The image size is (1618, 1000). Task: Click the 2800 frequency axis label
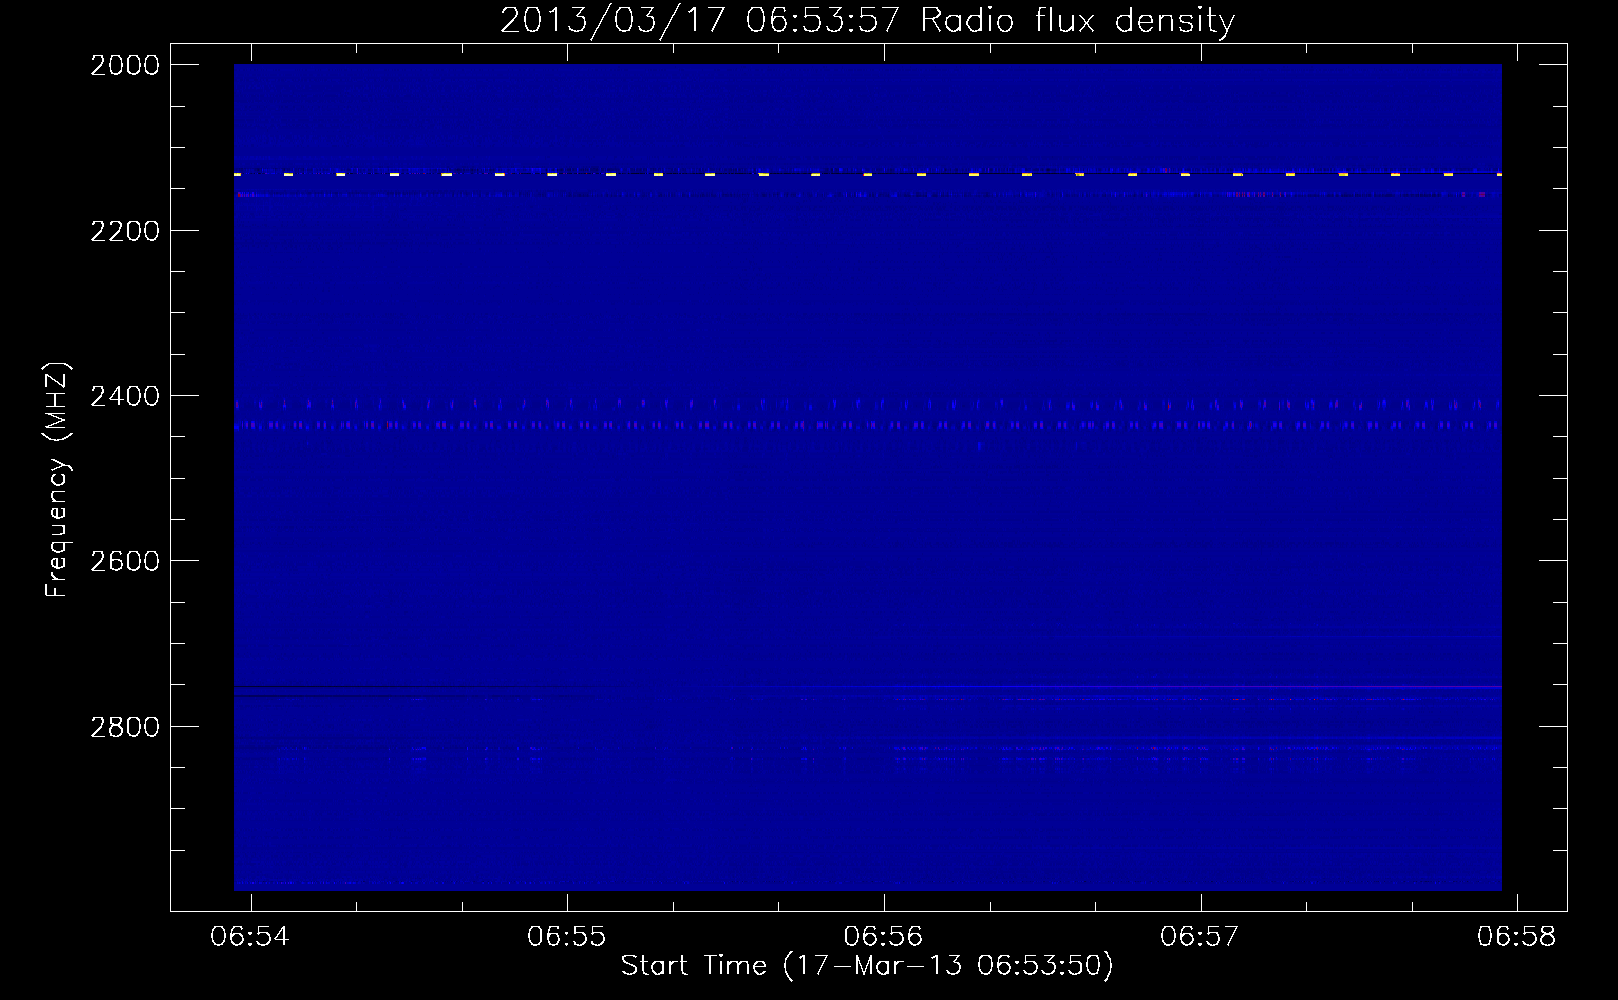click(x=125, y=727)
